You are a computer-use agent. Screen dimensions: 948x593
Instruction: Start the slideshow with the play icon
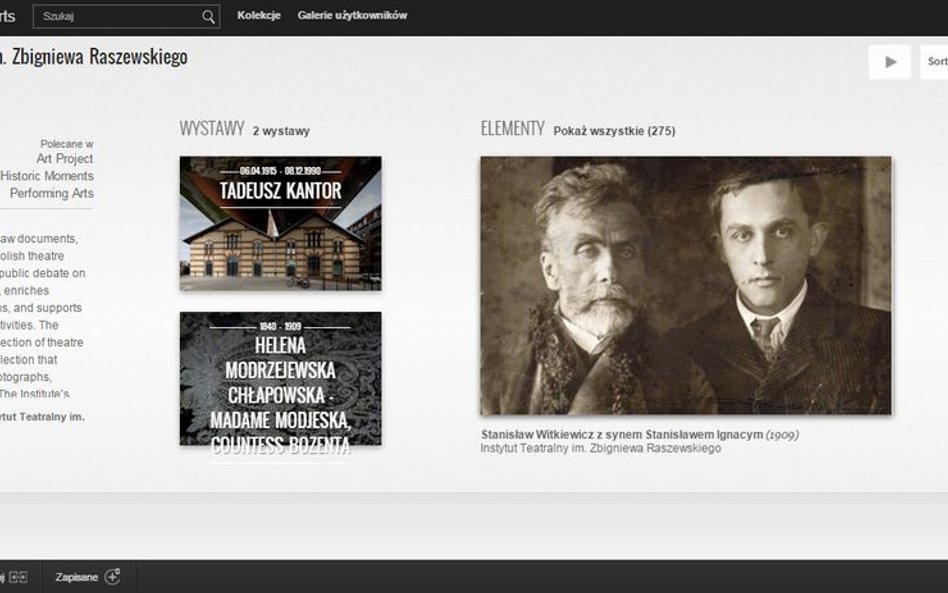tap(889, 61)
